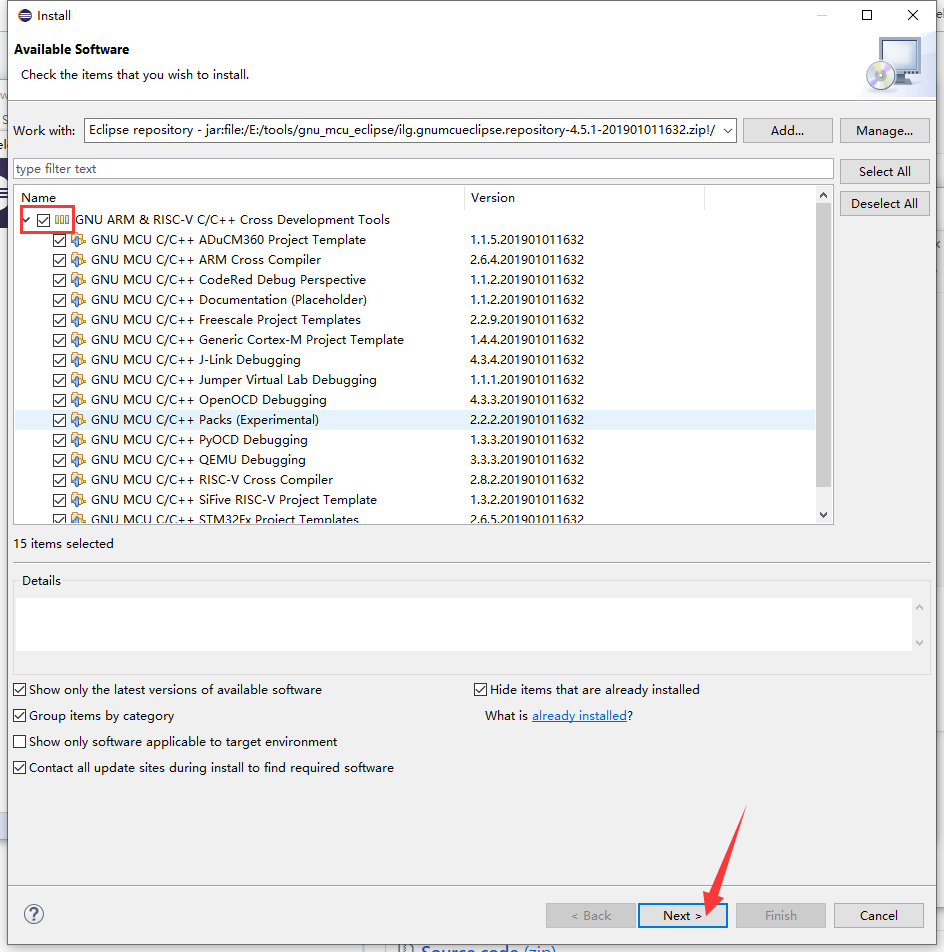This screenshot has height=952, width=944.
Task: Uncheck Jumper Virtual Lab Debugging checkbox
Action: coord(59,381)
